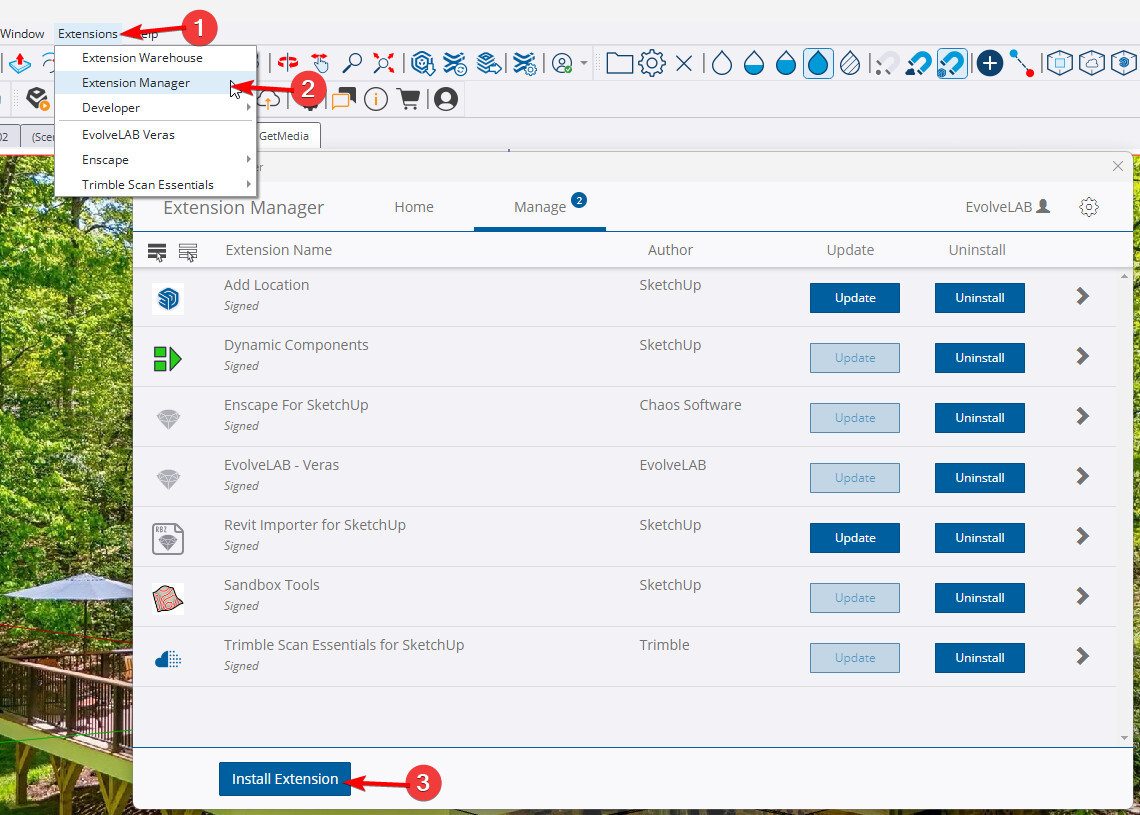Click the Extension Manager settings gear icon
This screenshot has width=1140, height=815.
1088,207
